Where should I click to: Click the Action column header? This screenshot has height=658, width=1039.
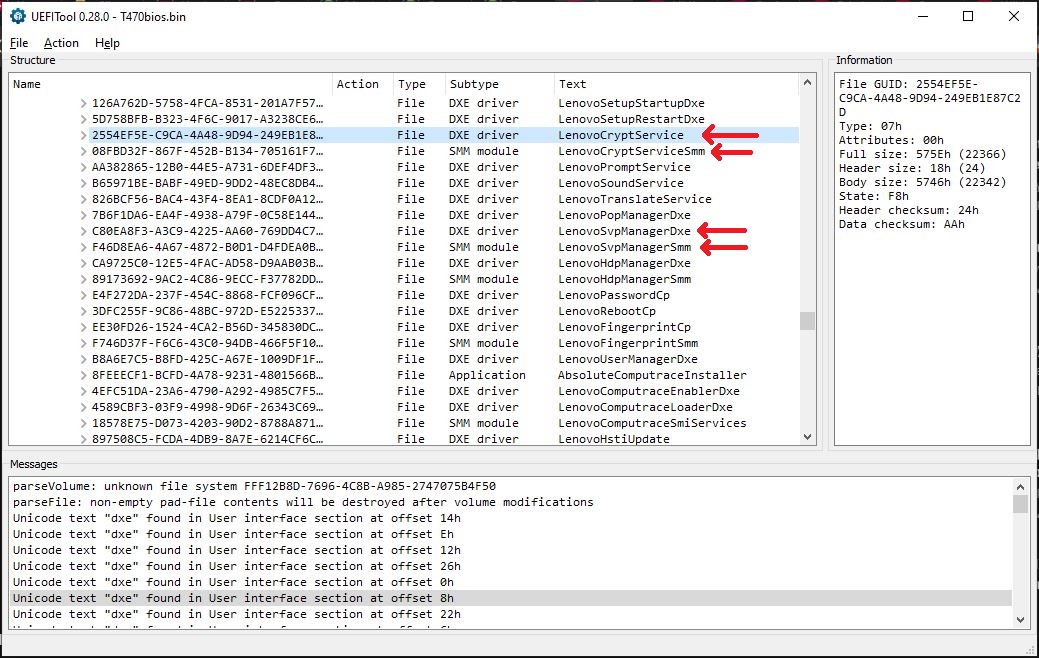[362, 84]
